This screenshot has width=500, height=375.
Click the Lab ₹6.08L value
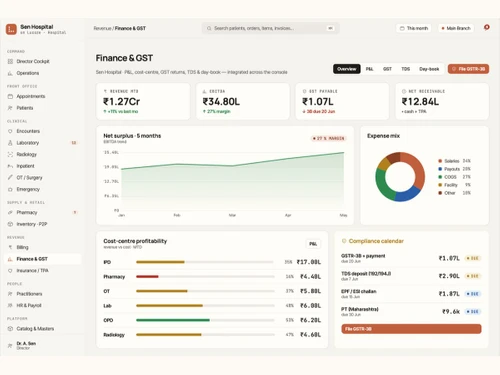(x=310, y=306)
